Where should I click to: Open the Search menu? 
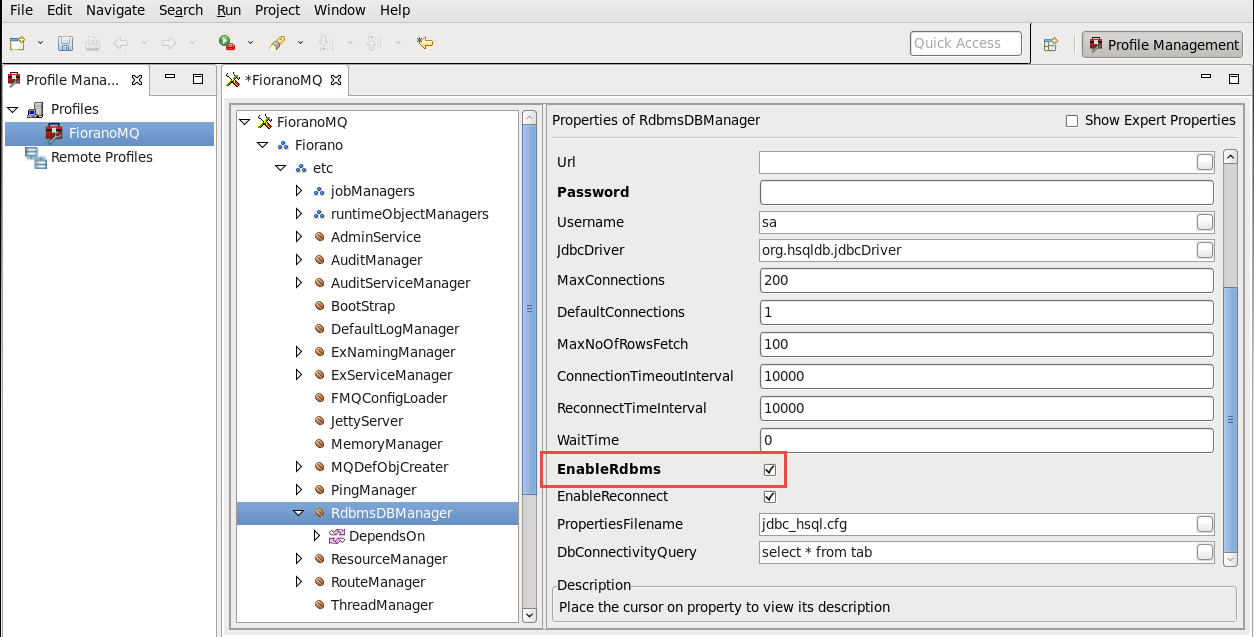tap(181, 10)
